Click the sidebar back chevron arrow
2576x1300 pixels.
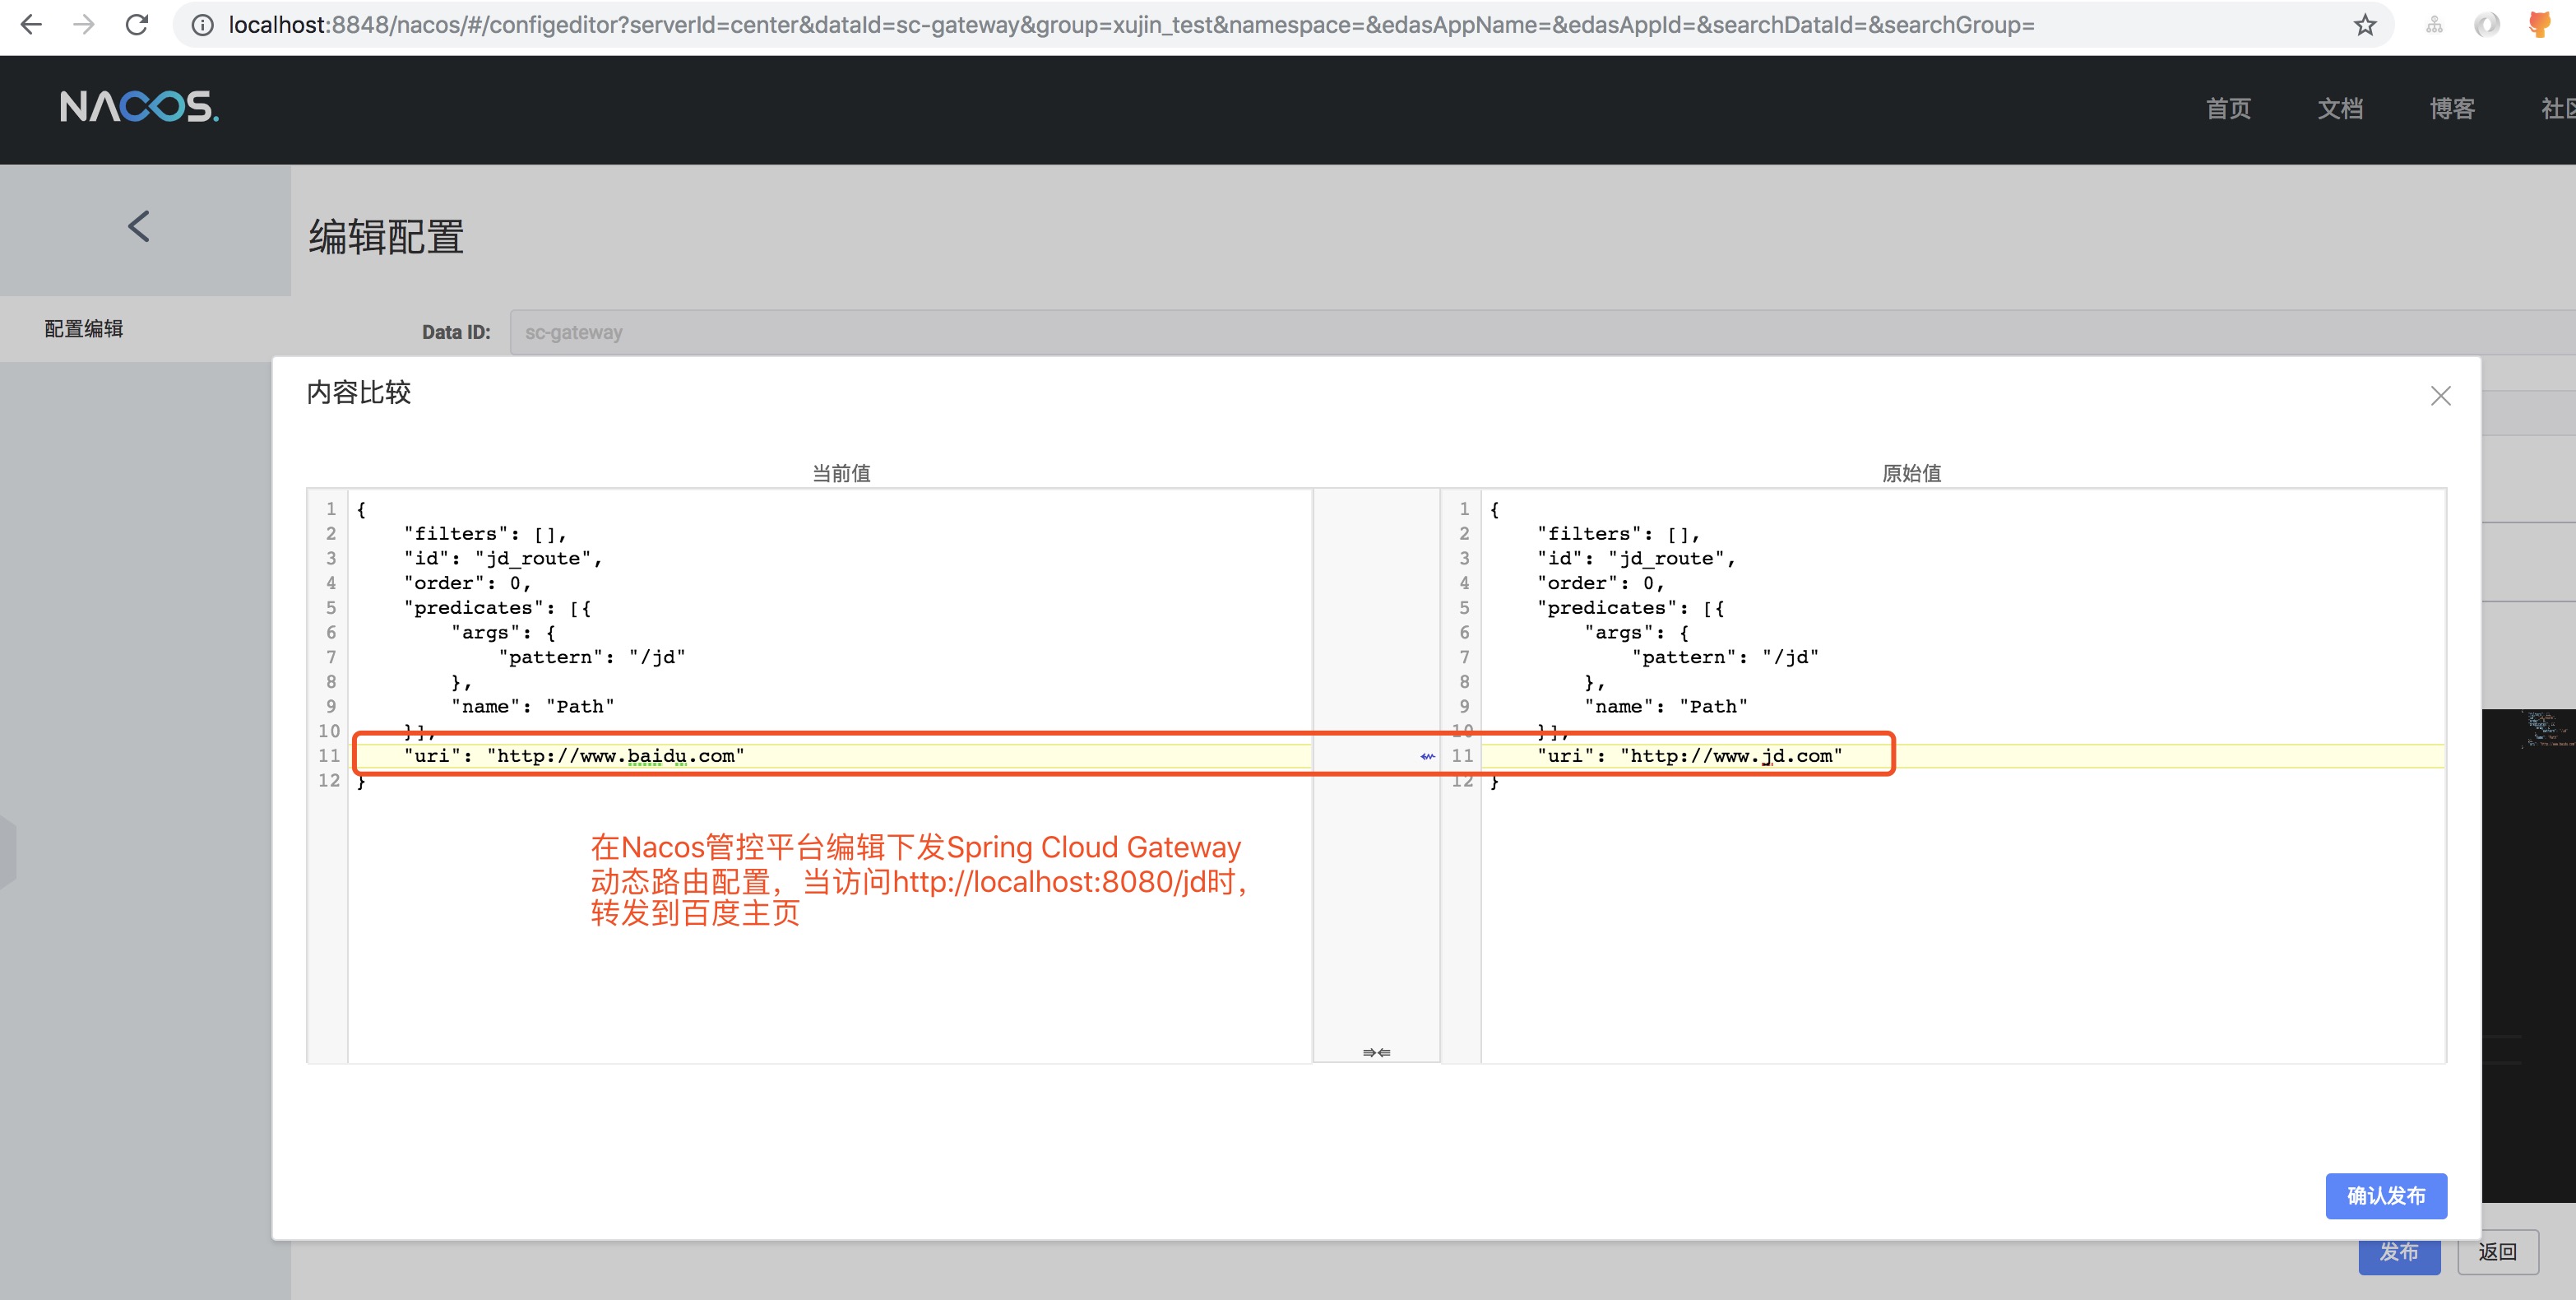(139, 227)
